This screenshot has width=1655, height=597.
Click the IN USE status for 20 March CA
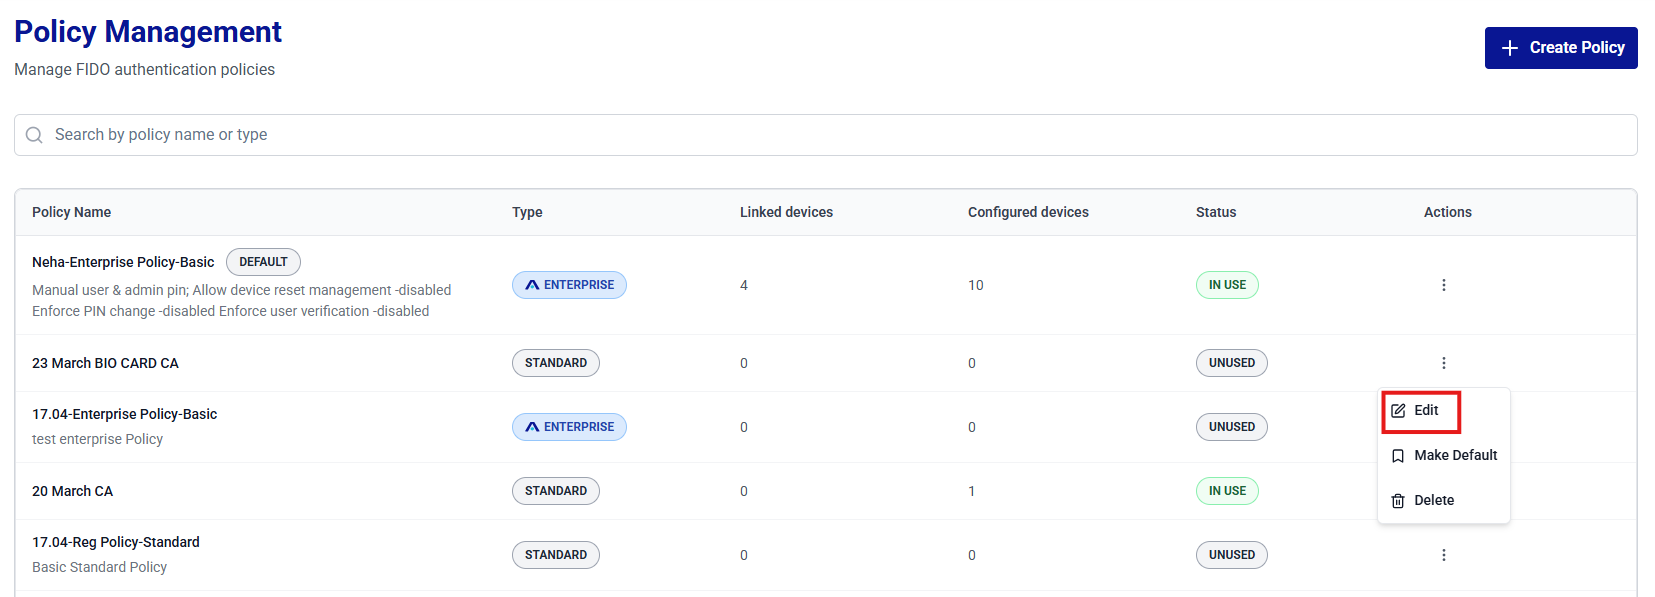[x=1227, y=491]
